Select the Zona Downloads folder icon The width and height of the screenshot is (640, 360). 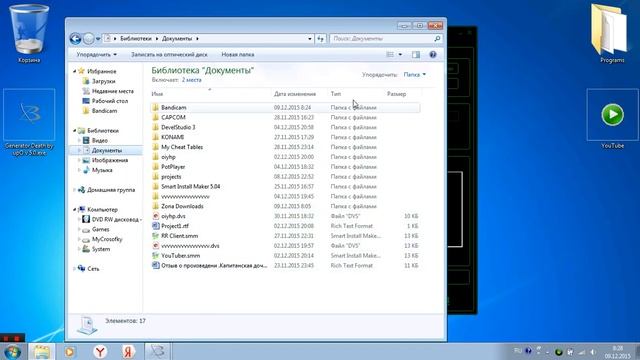click(155, 206)
